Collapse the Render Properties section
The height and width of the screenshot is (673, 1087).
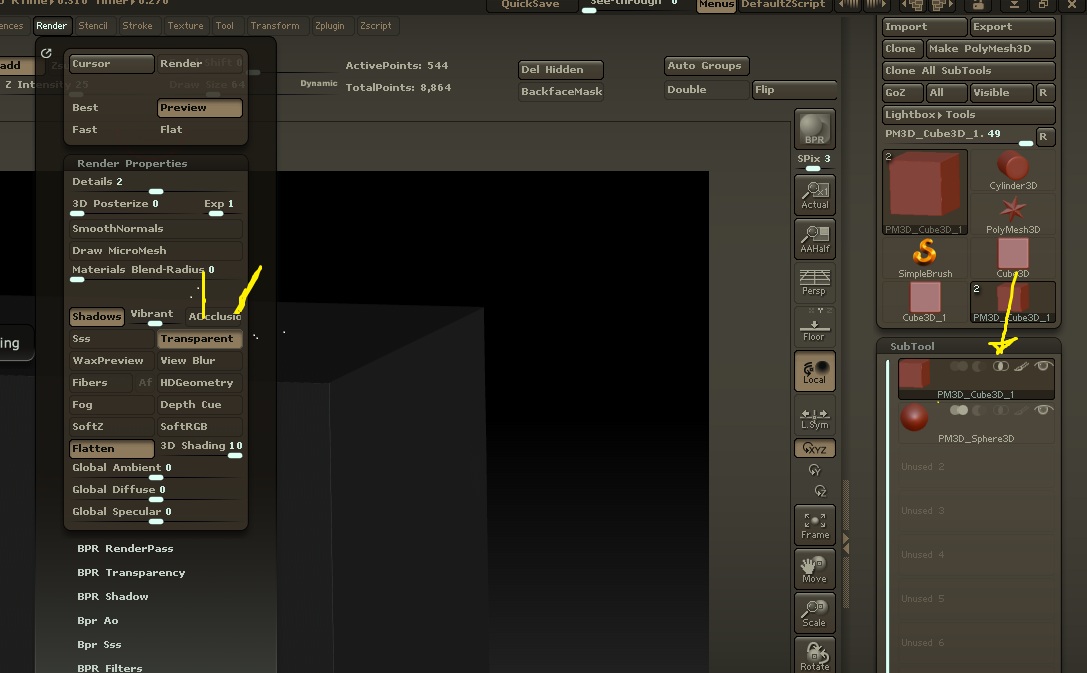(132, 164)
